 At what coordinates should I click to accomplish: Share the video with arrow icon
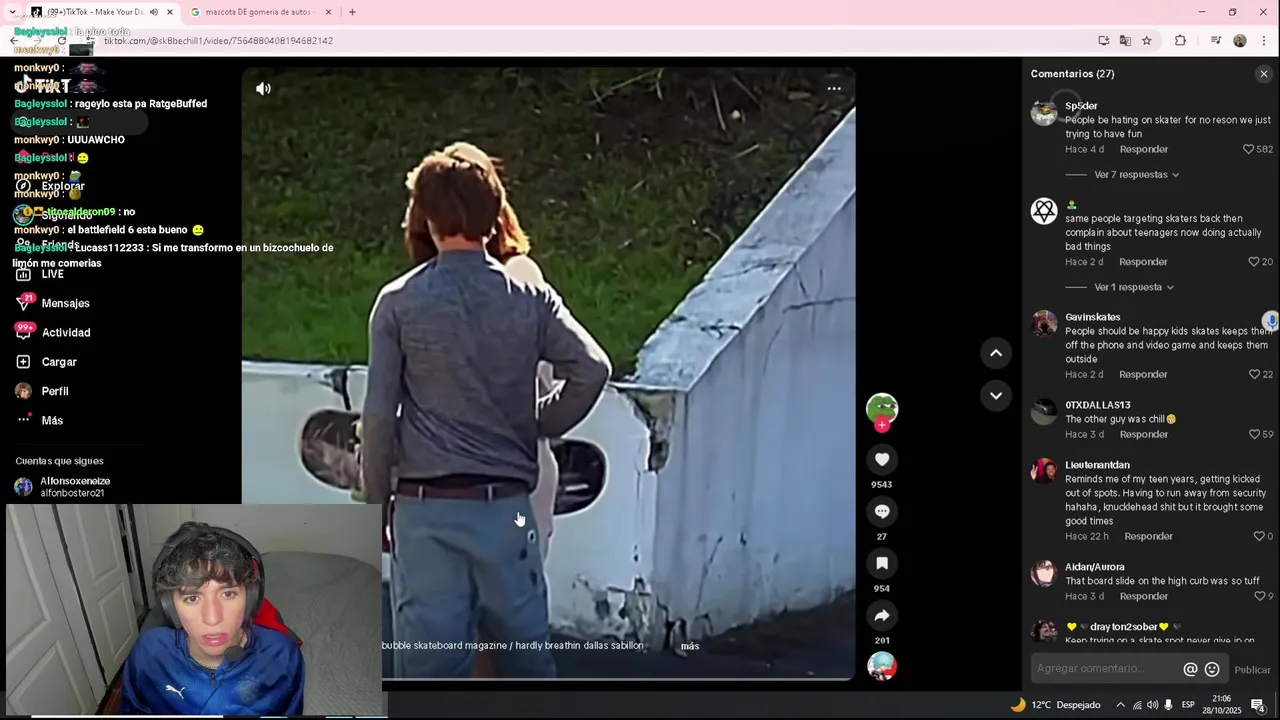pyautogui.click(x=882, y=615)
